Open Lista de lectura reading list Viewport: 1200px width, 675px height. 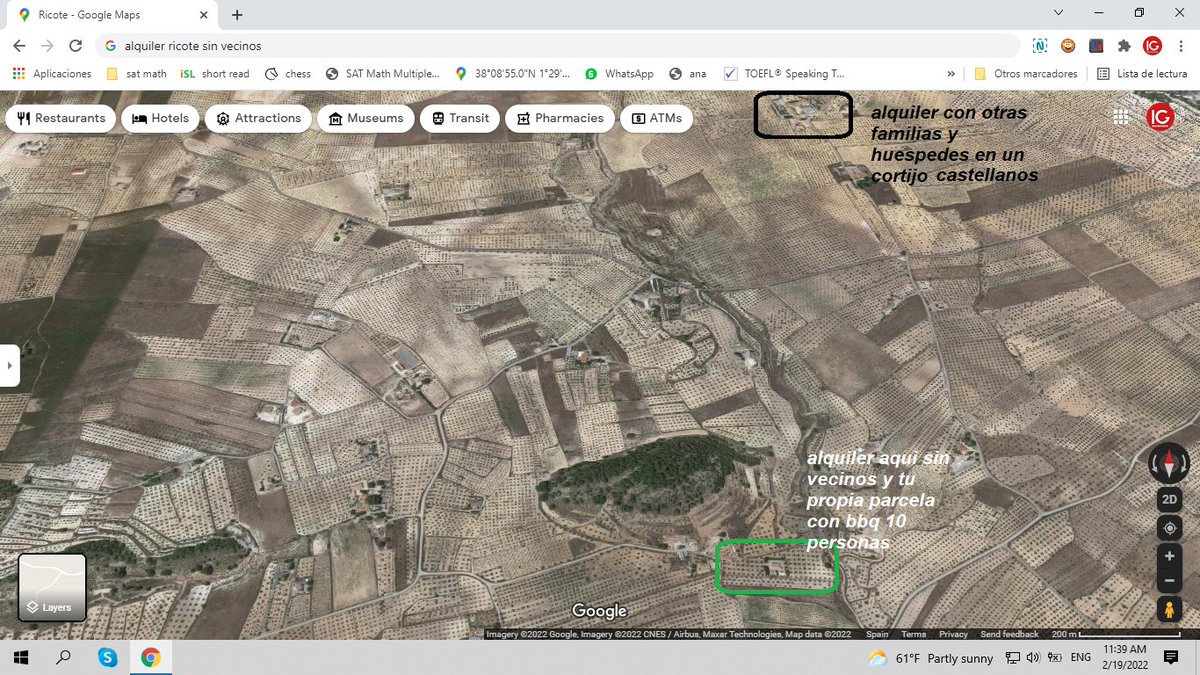pyautogui.click(x=1142, y=73)
